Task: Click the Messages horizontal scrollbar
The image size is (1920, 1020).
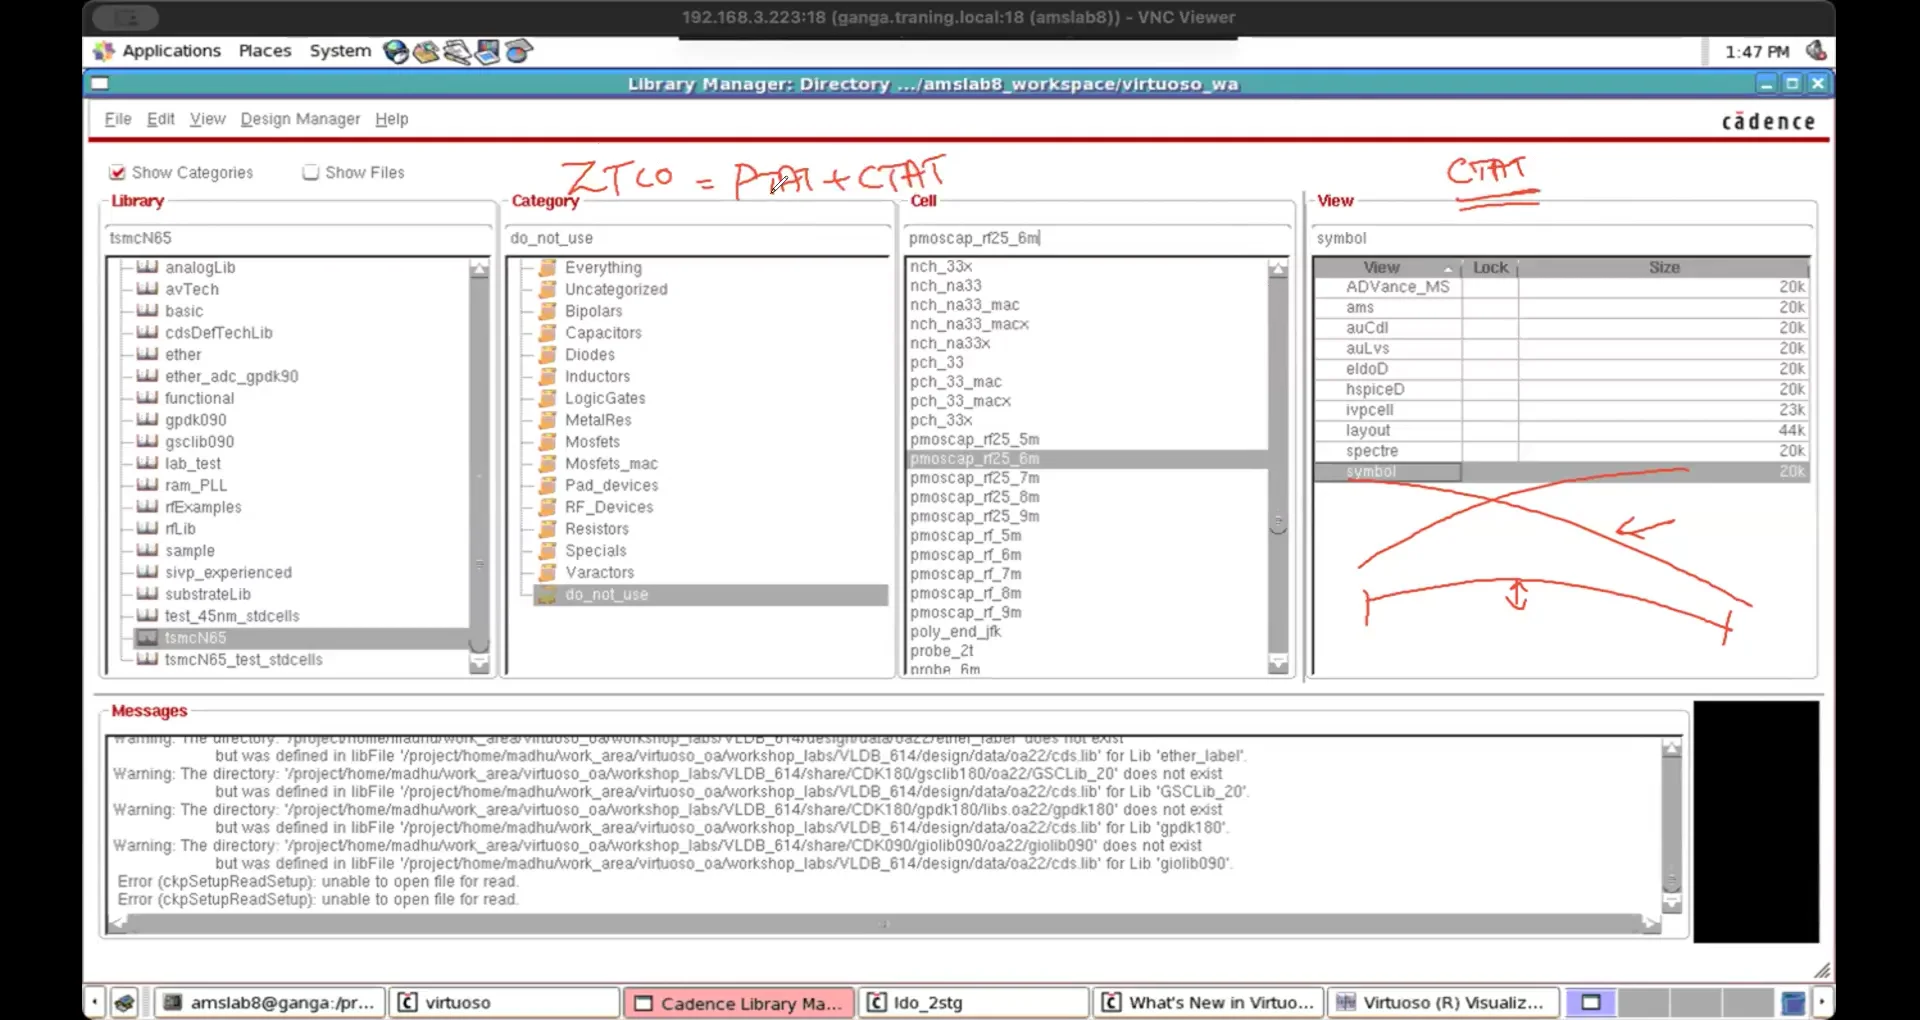Action: pos(884,925)
